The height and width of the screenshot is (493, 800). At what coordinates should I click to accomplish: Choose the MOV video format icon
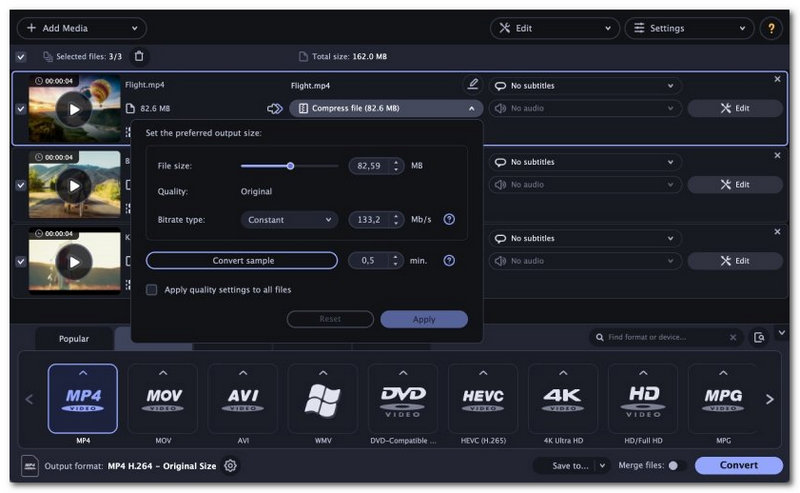click(163, 399)
